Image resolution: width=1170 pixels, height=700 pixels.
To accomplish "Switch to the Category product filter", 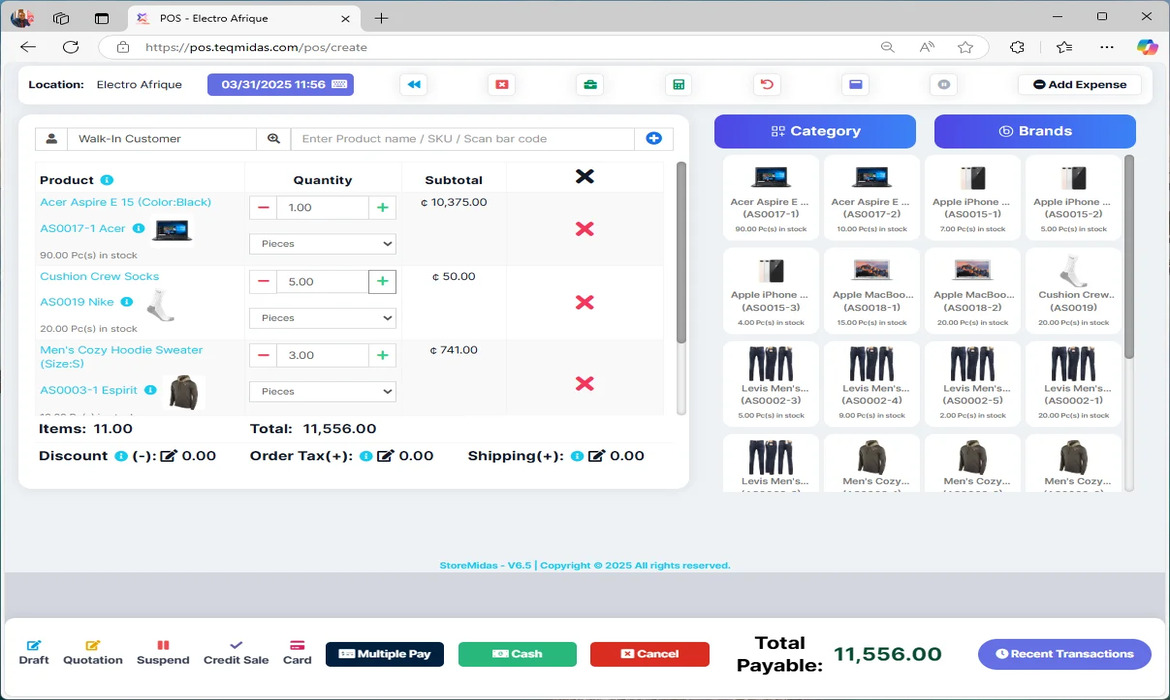I will click(814, 131).
